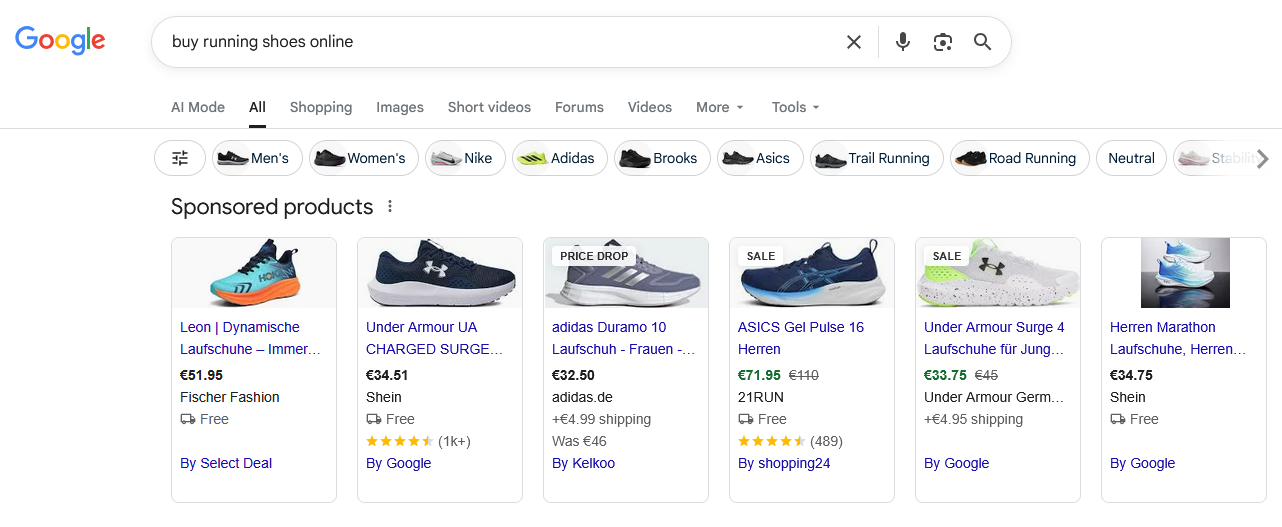Select the Asics filter chip

760,158
